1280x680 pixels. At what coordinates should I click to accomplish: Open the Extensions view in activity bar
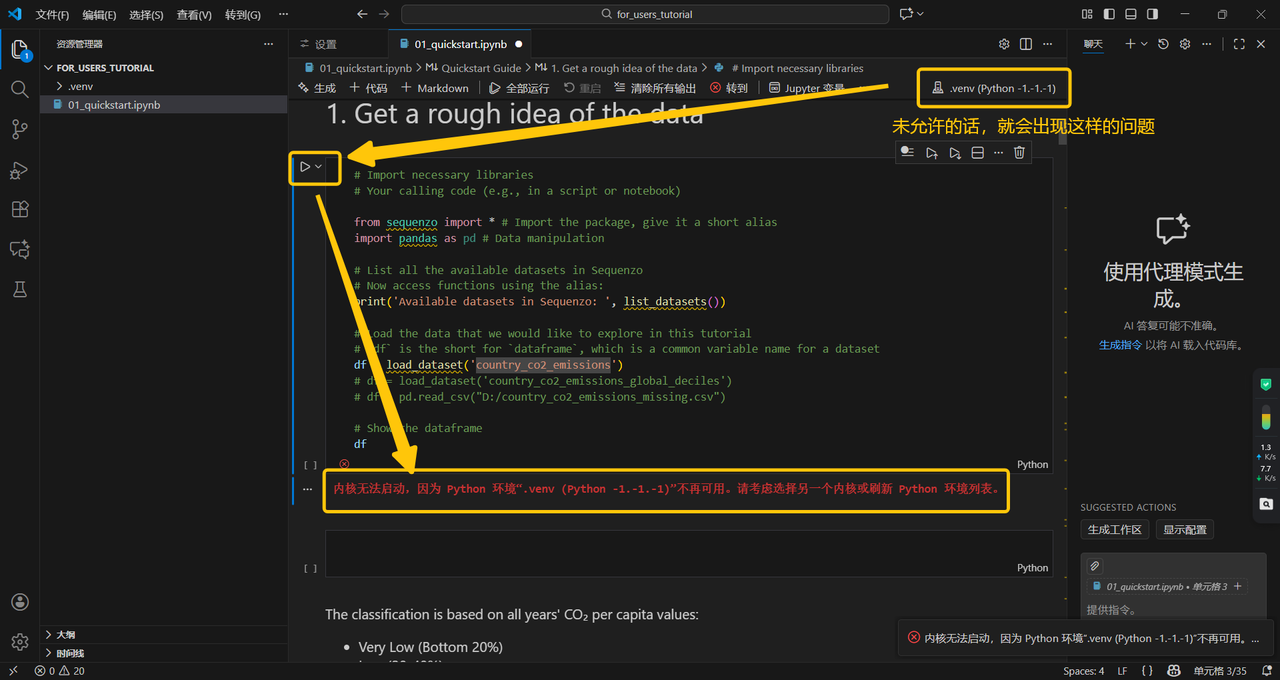point(19,210)
